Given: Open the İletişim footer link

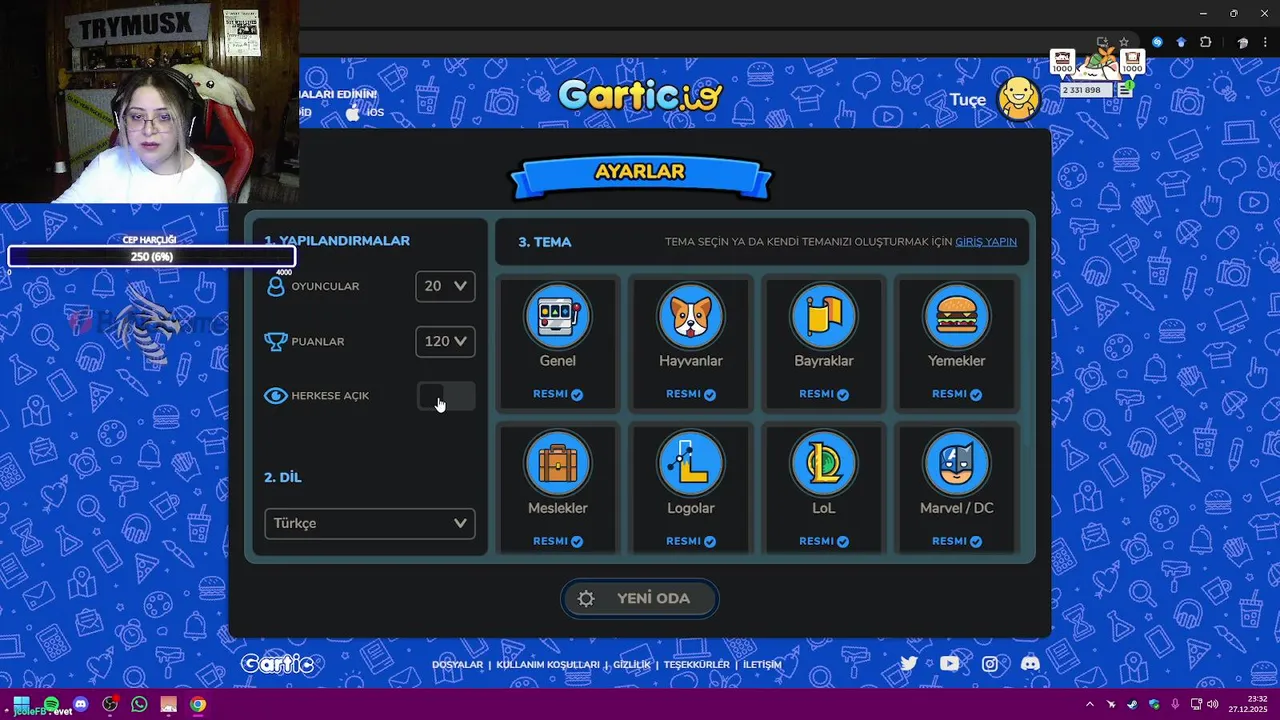Looking at the screenshot, I should coord(762,664).
